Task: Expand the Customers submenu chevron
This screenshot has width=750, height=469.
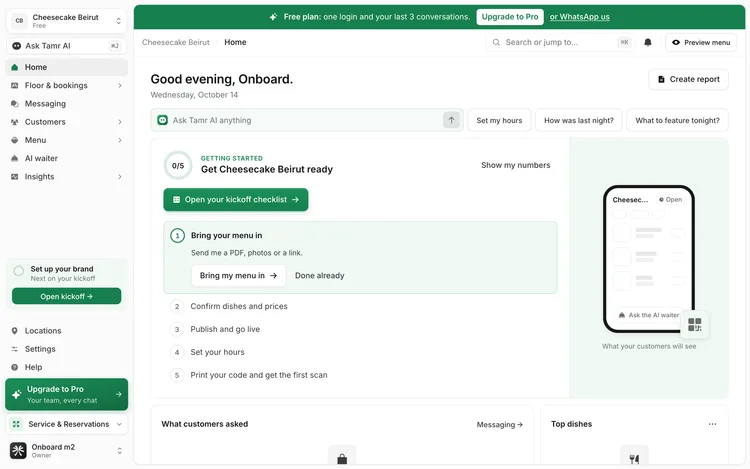Action: pos(120,122)
